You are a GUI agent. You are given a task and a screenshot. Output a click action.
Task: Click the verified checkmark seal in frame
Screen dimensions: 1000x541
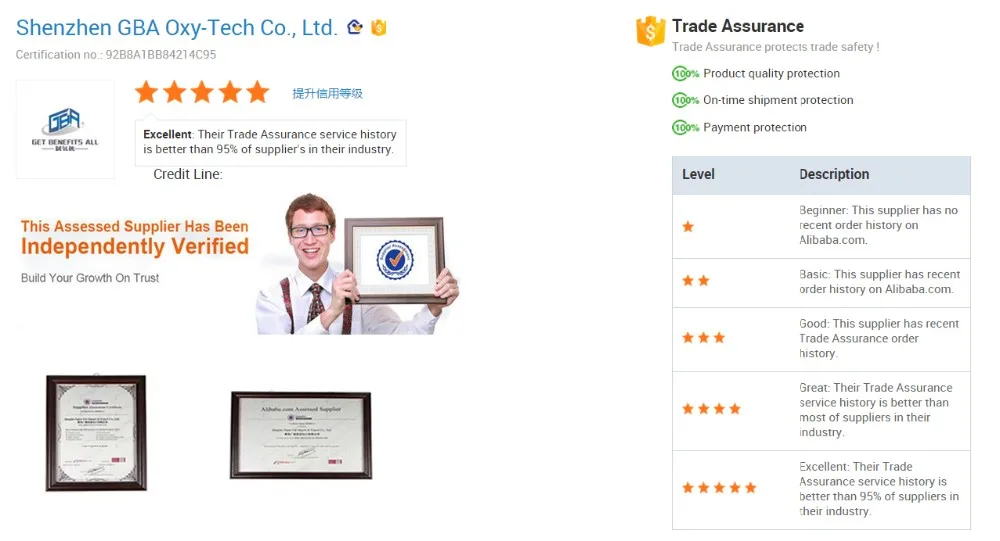point(395,260)
